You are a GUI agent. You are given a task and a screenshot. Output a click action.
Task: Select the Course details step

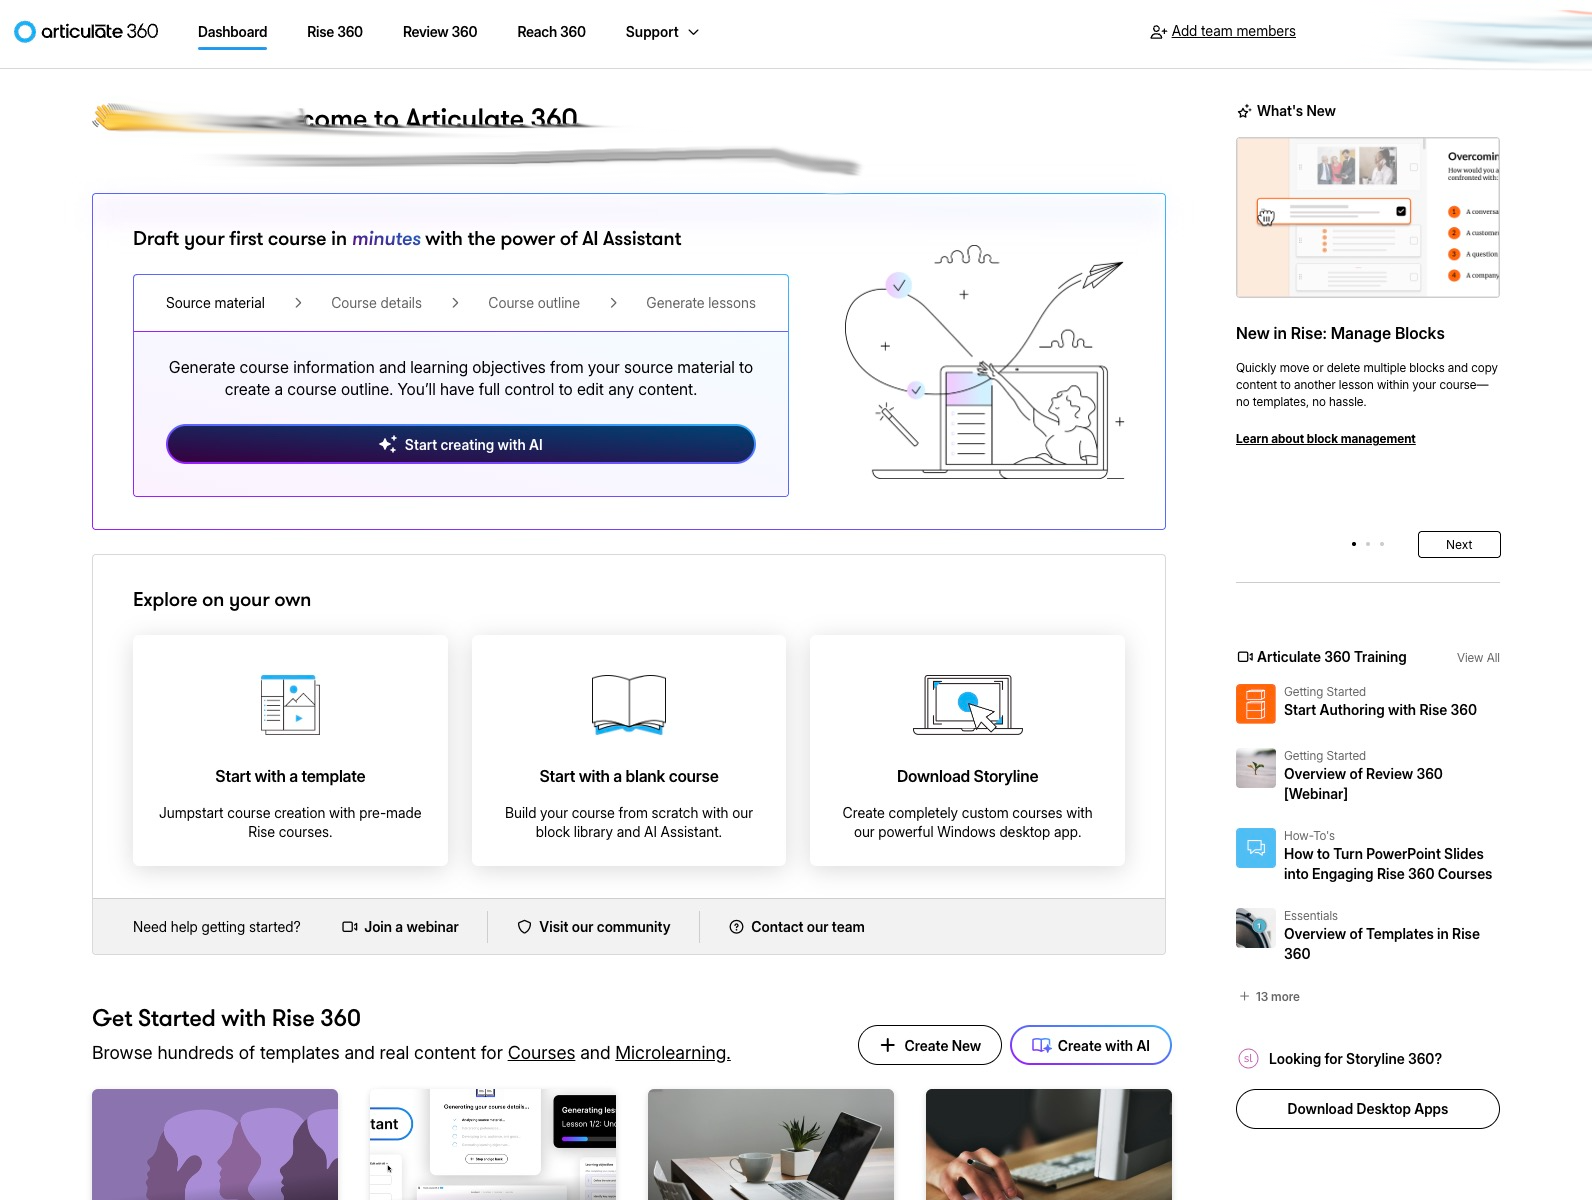(376, 303)
